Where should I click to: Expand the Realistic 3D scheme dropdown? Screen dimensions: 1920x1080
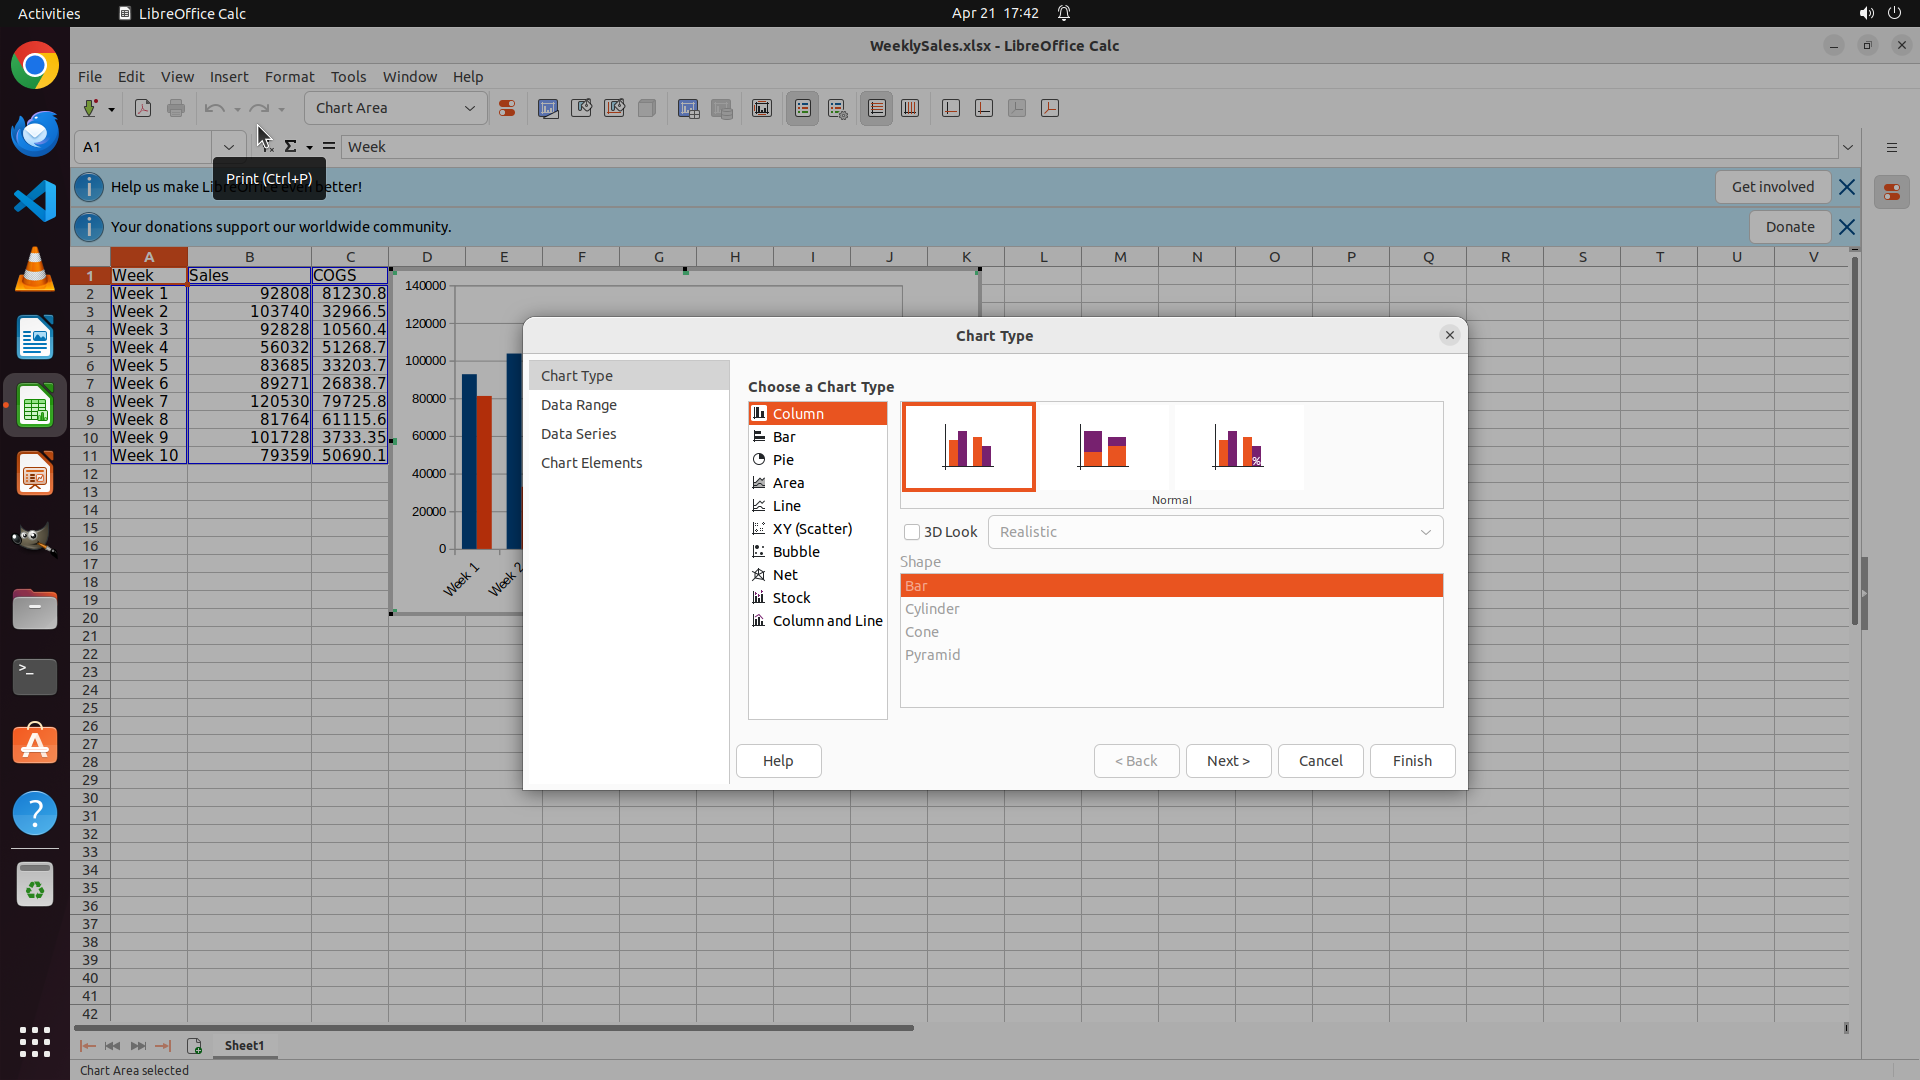pos(1425,532)
